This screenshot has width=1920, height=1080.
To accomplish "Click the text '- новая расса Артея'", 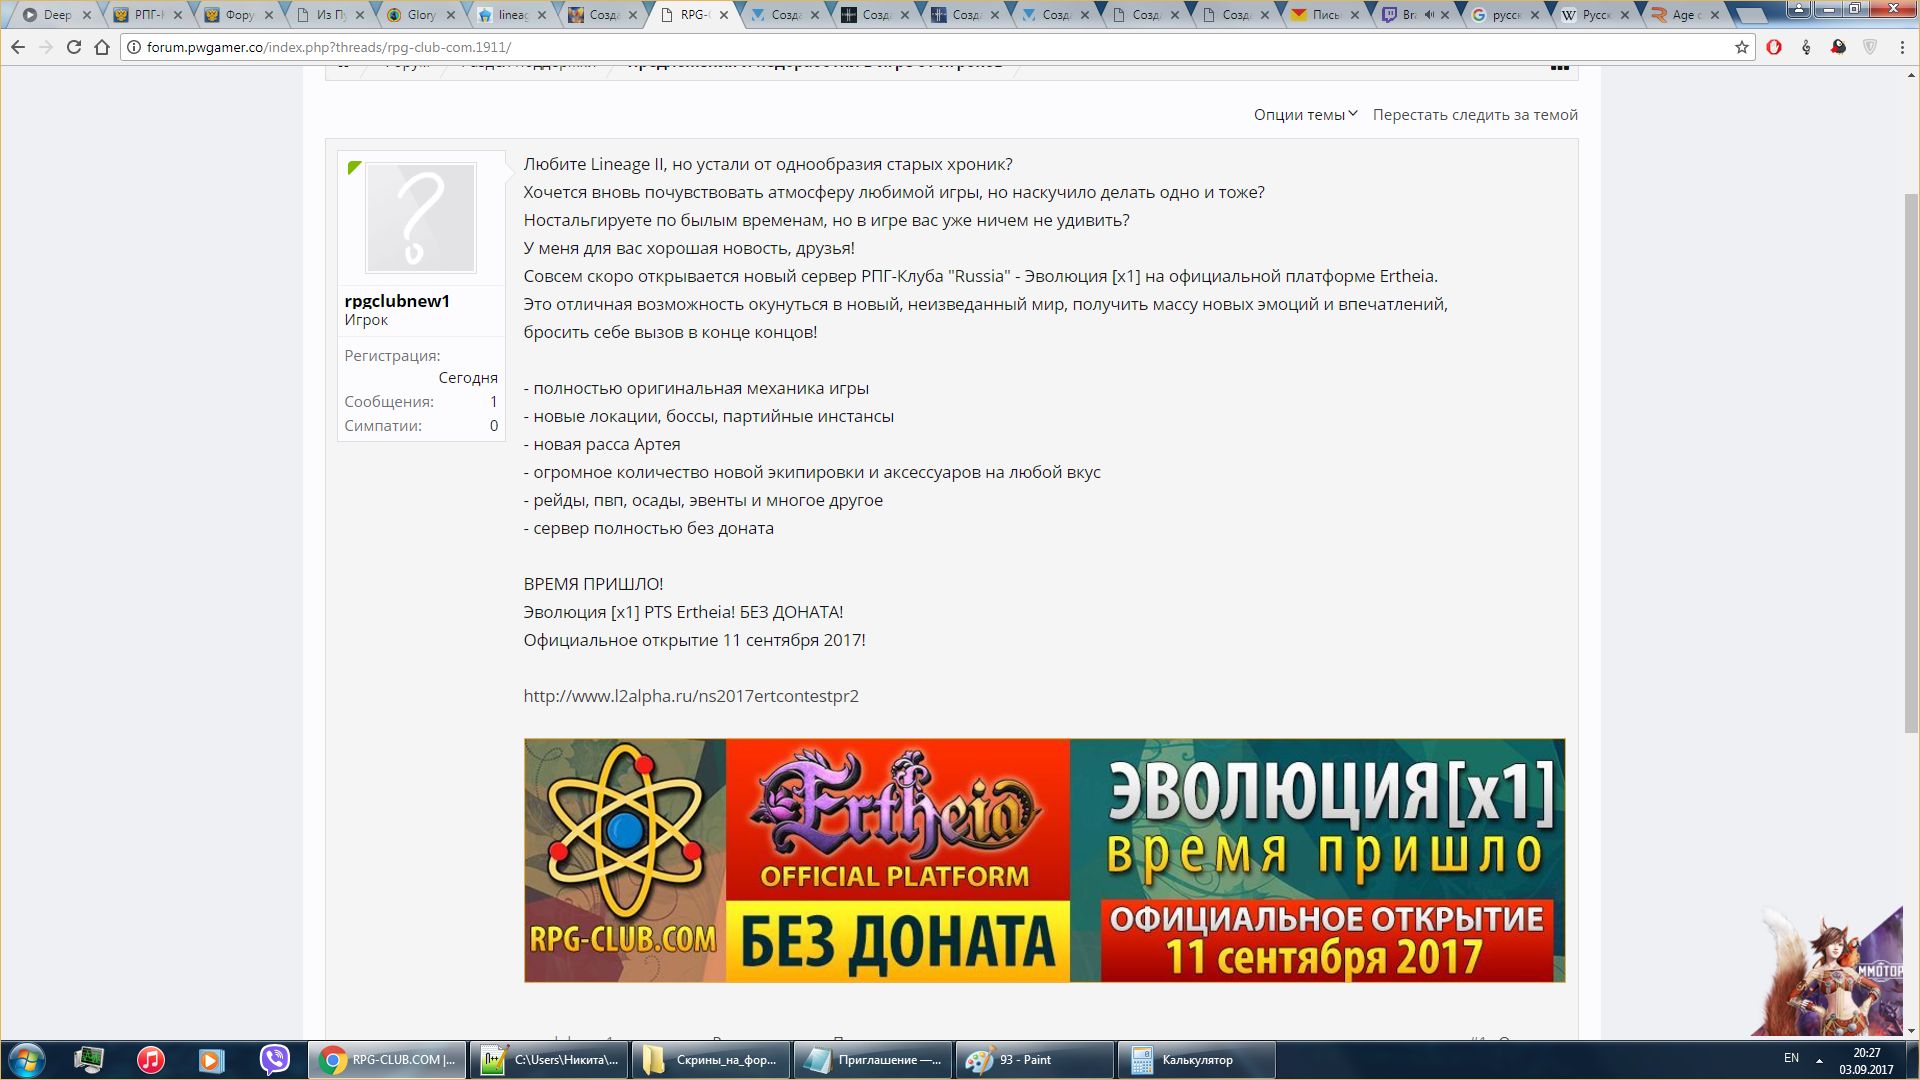I will [602, 444].
